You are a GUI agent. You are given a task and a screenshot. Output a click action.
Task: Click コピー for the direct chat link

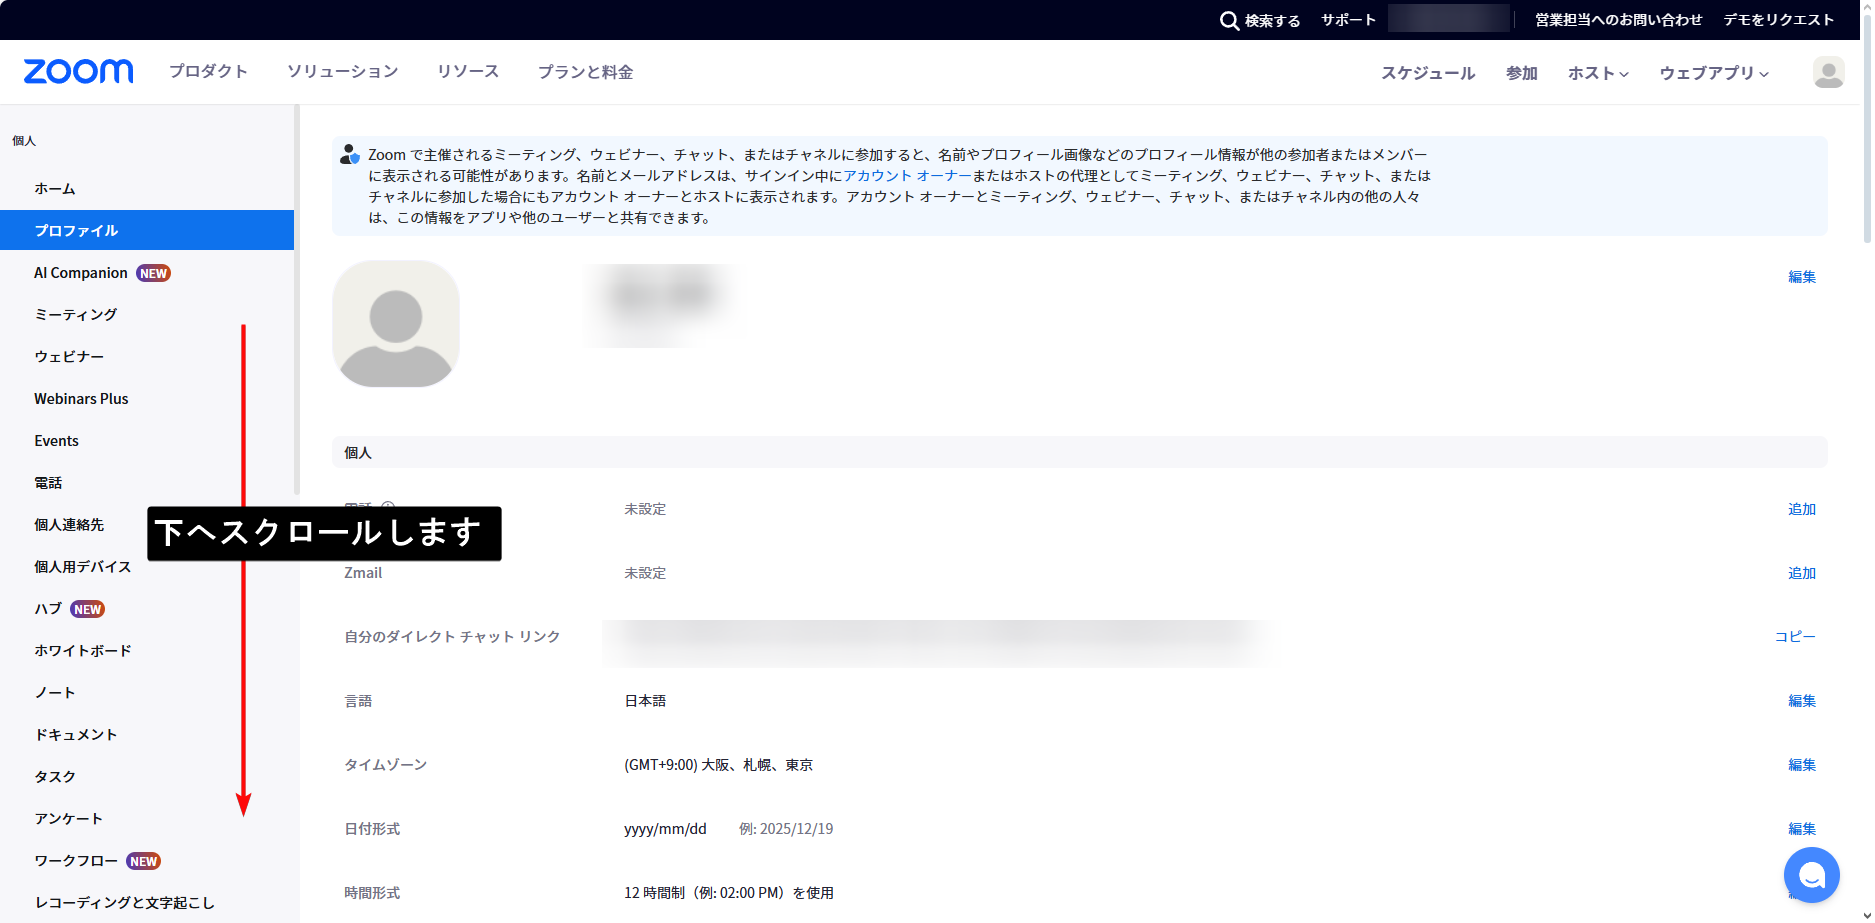point(1794,637)
